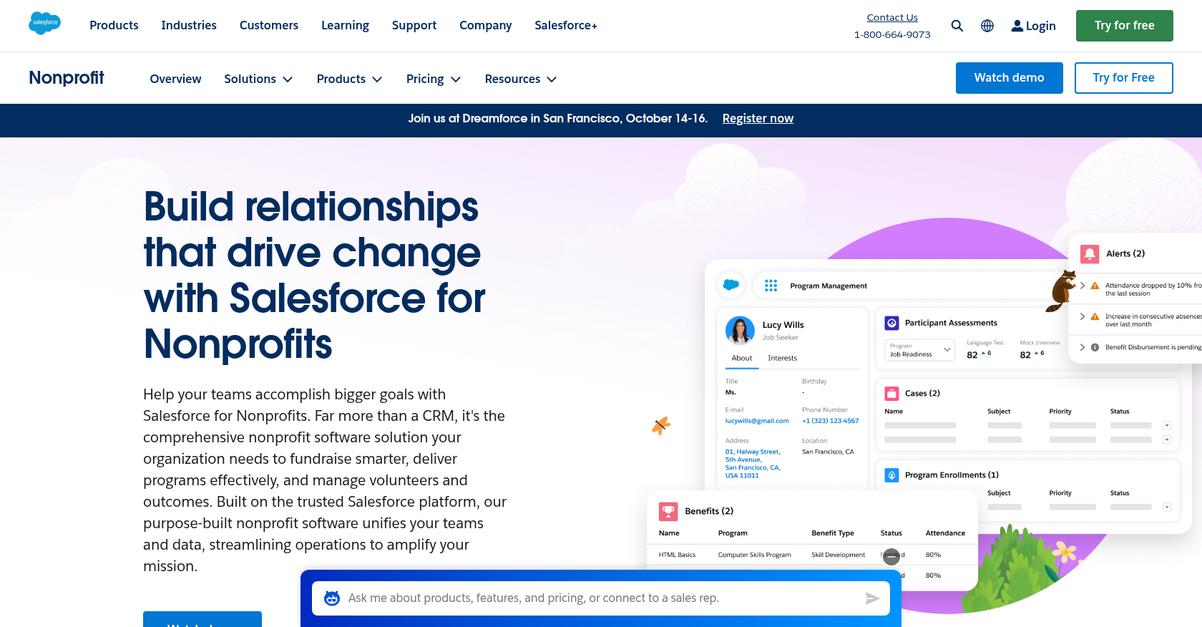The image size is (1202, 627).
Task: Click Salesforce cloud icon beside Program Management
Action: (x=731, y=285)
